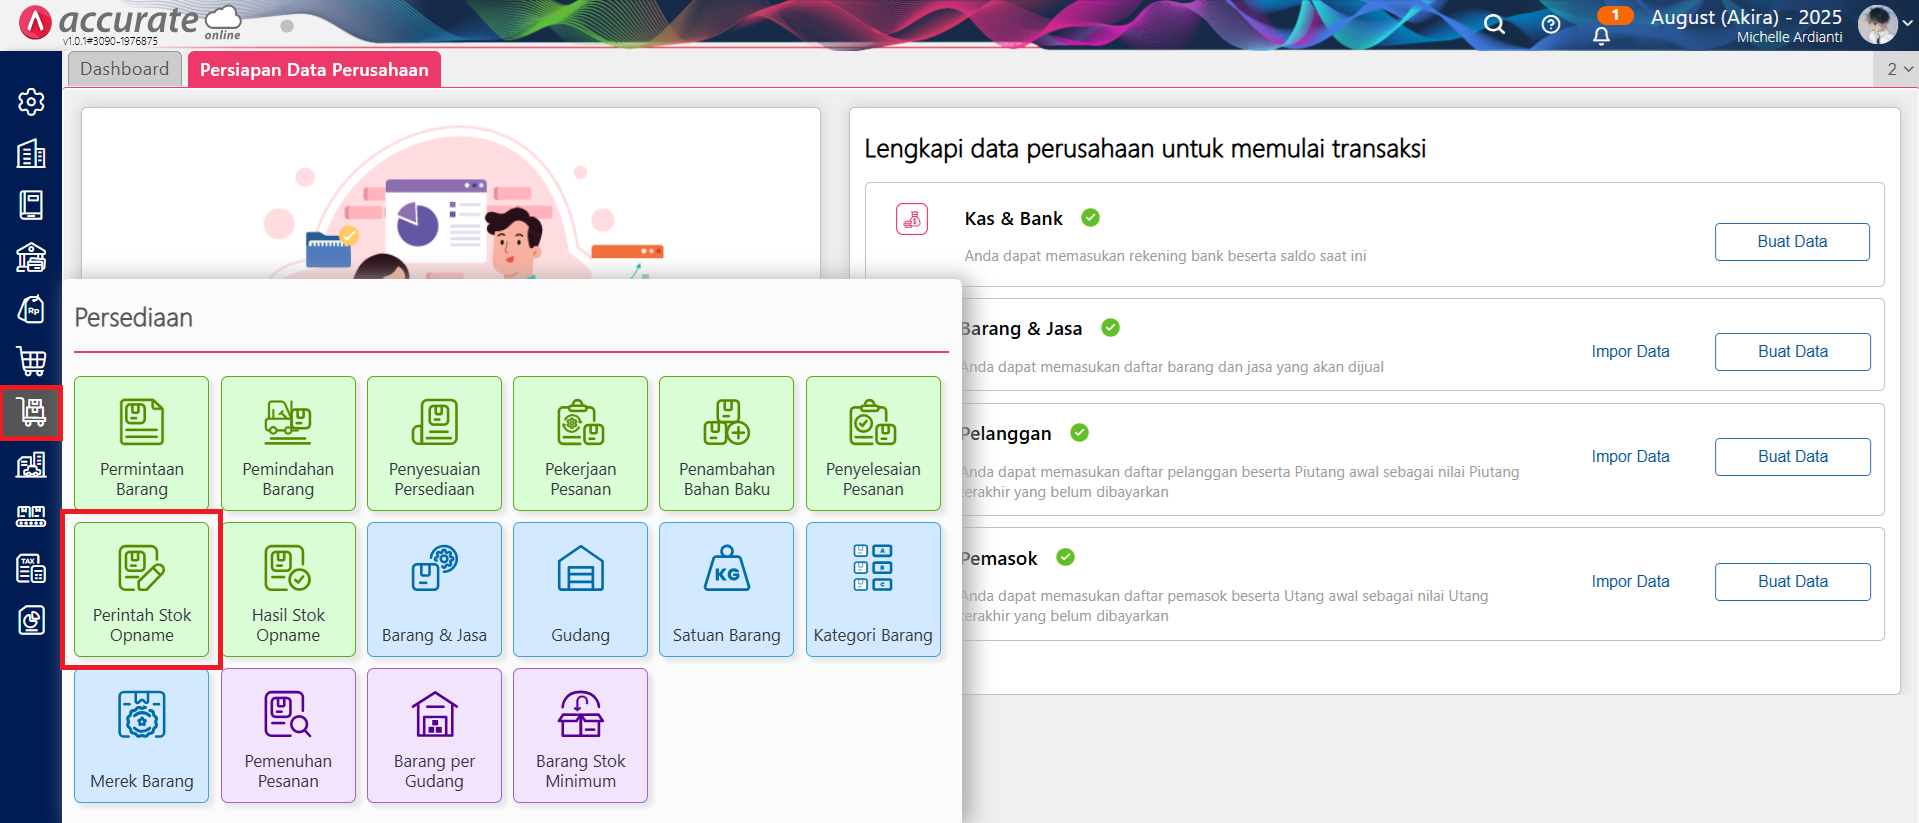The width and height of the screenshot is (1919, 823).
Task: Select the Persiapan Data Perusahaan tab
Action: (x=314, y=69)
